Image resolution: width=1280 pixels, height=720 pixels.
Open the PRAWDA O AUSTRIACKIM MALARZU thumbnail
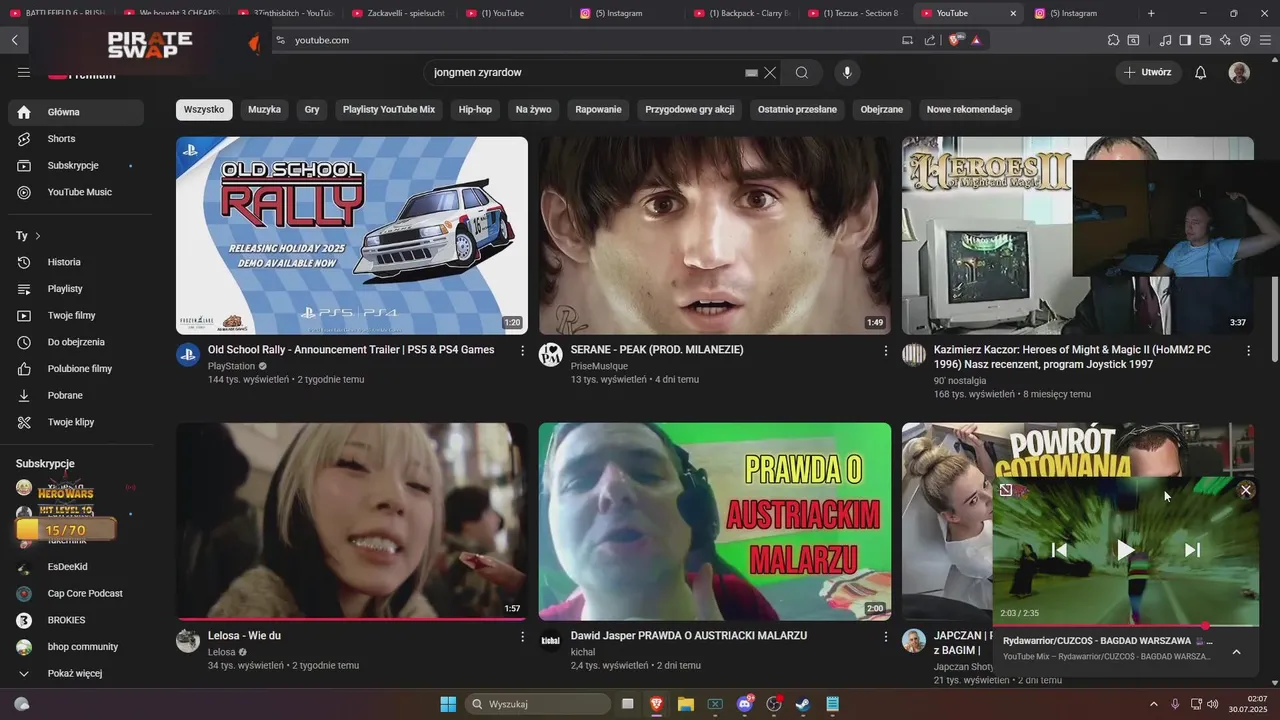[x=715, y=521]
